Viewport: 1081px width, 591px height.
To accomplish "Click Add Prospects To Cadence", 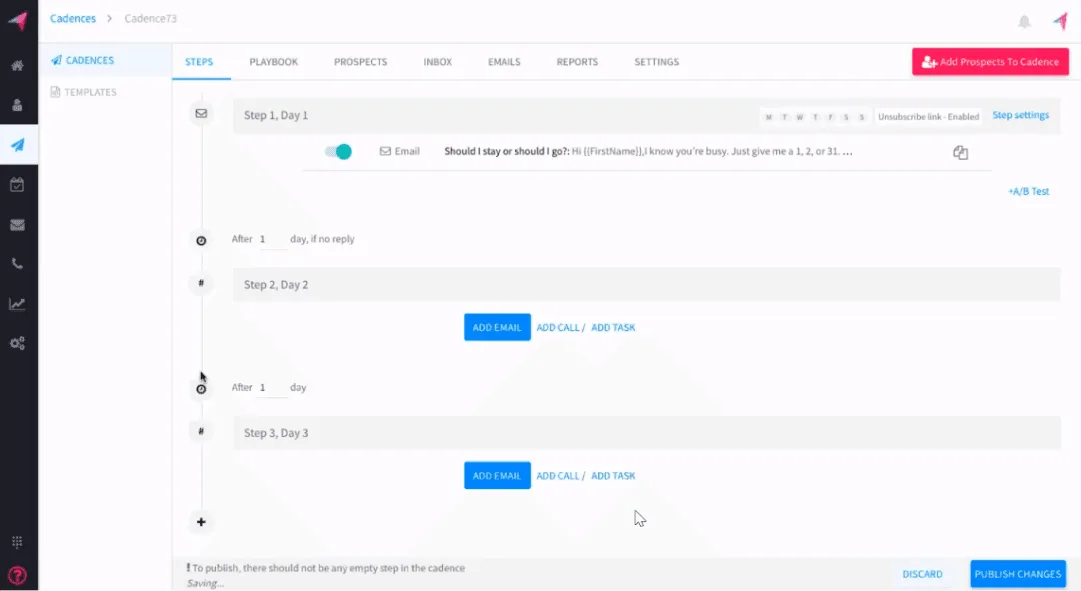I will pyautogui.click(x=989, y=61).
